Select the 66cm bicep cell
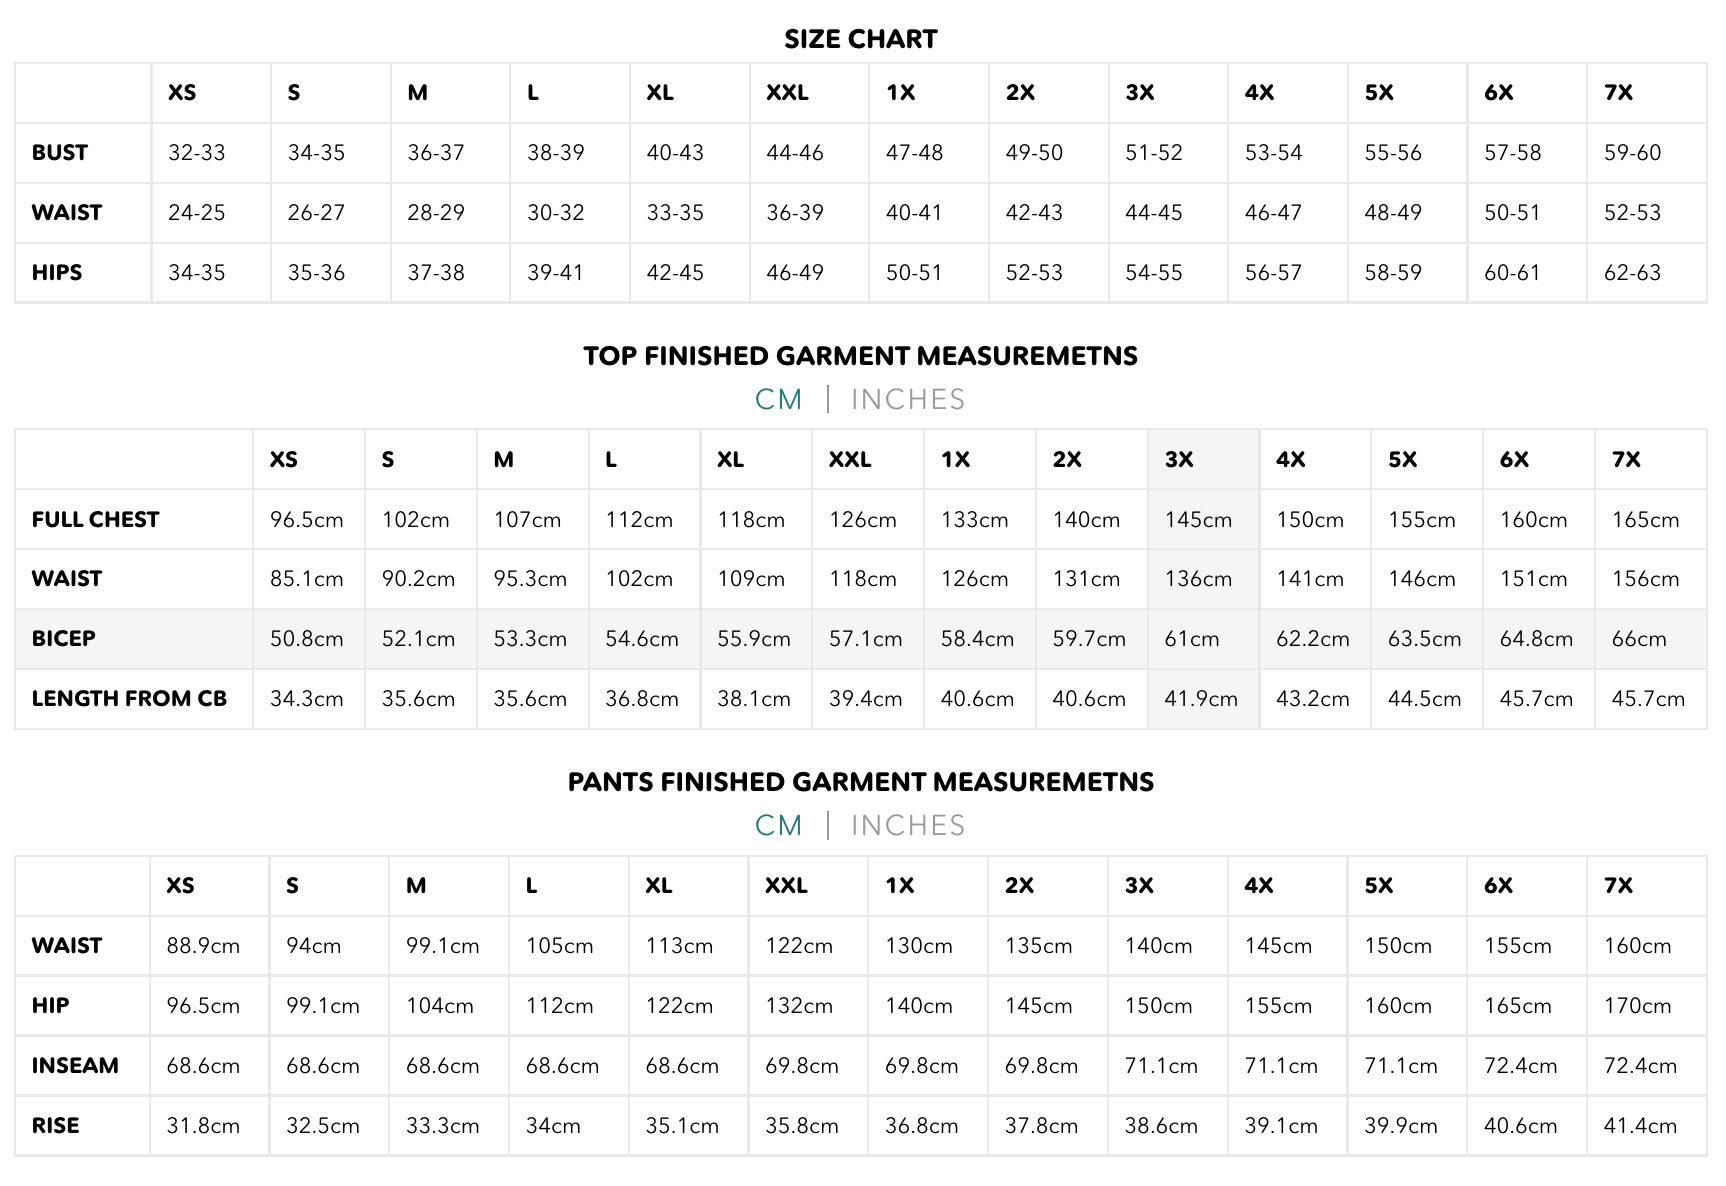Viewport: 1726px width, 1186px height. pos(1639,639)
